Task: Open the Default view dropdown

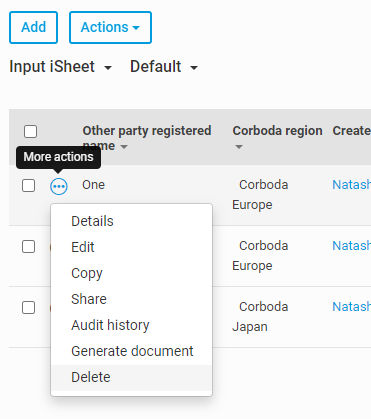Action: [164, 66]
